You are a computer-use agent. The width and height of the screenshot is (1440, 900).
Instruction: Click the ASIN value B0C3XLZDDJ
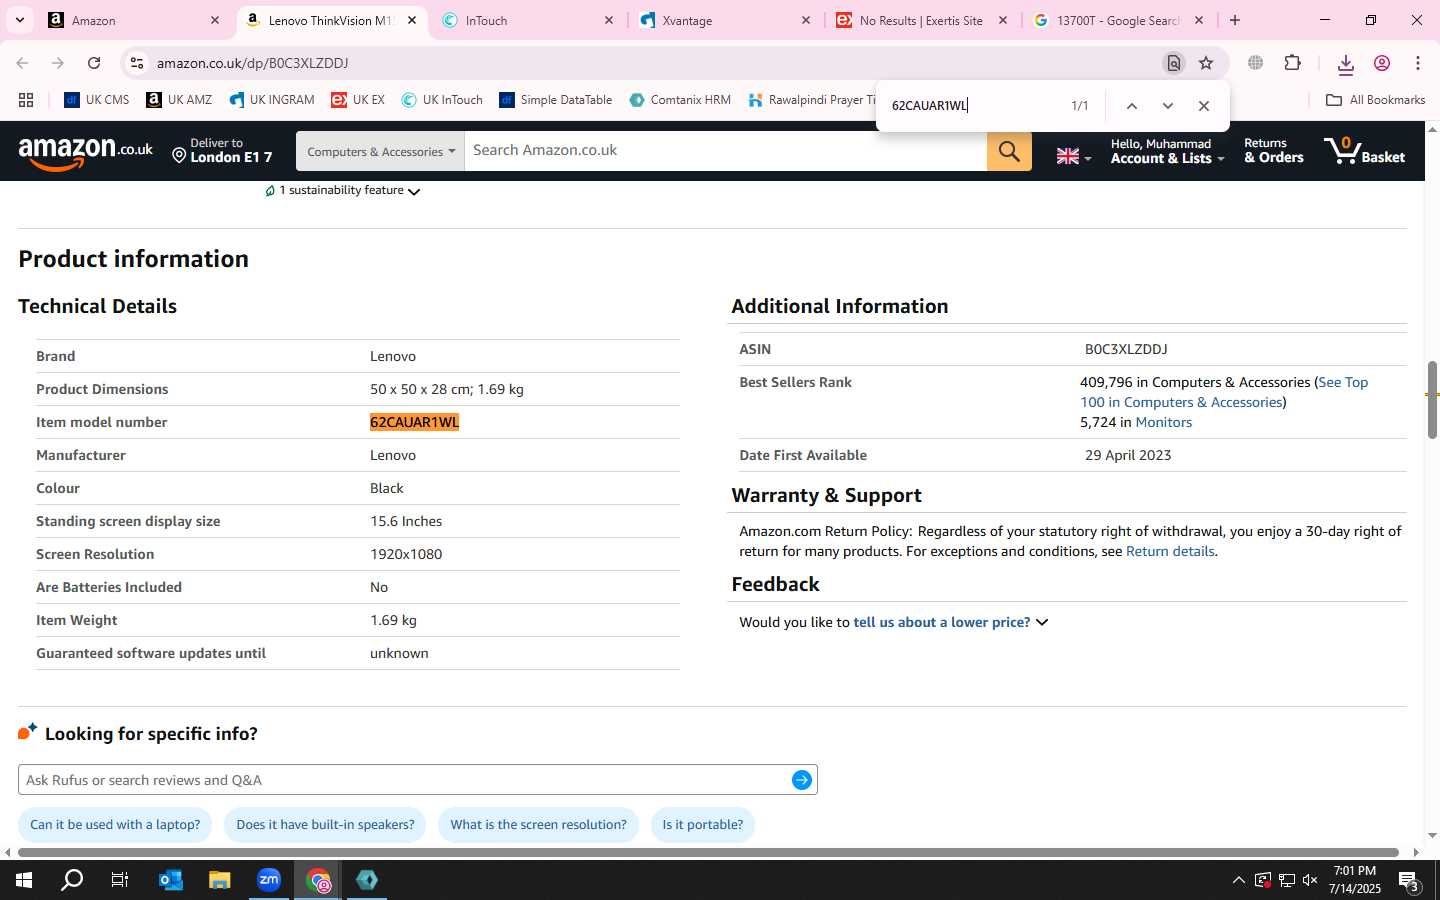tap(1126, 349)
